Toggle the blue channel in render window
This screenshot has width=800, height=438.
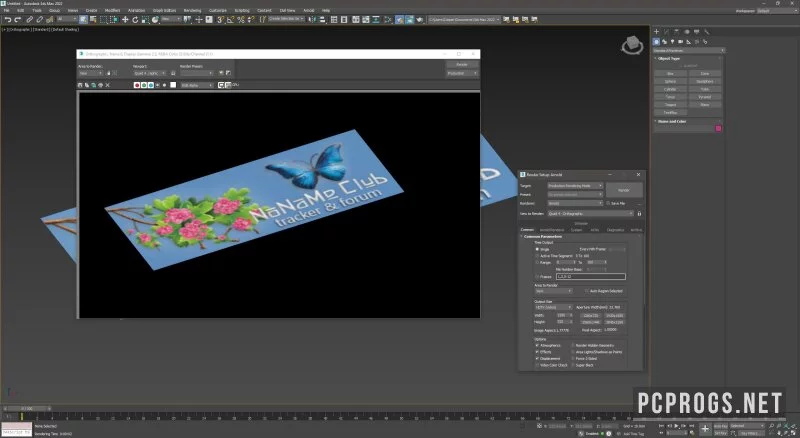pos(151,85)
